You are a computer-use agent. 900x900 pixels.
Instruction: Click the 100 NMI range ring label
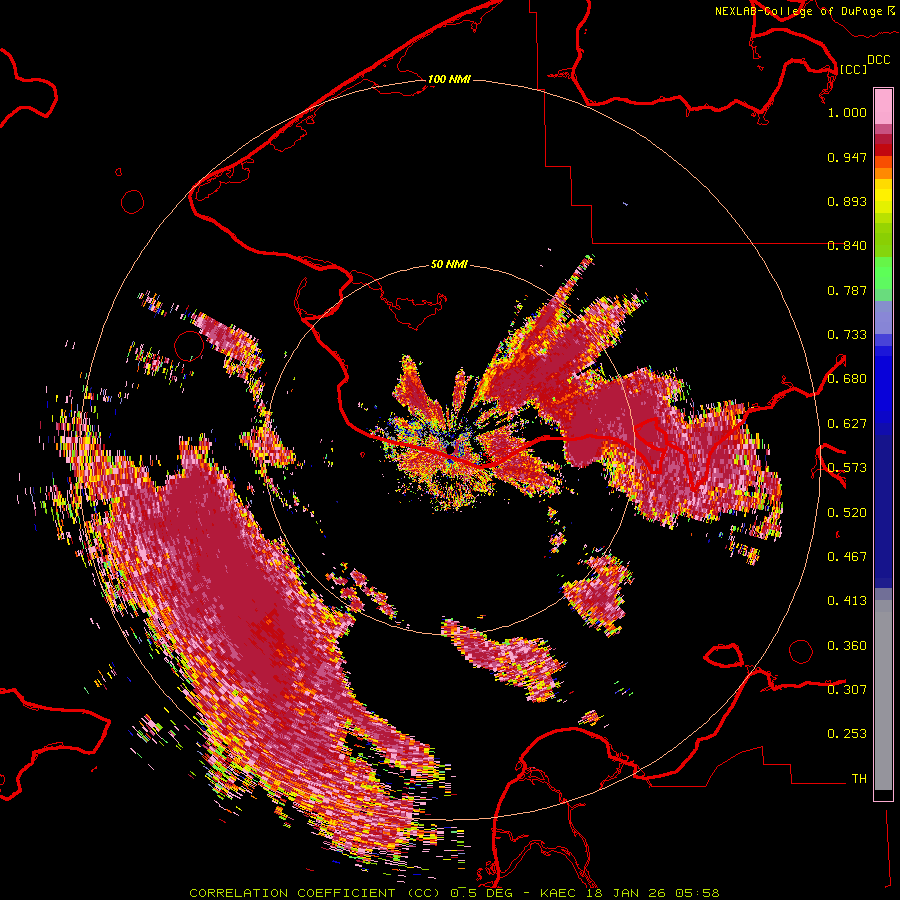click(449, 79)
